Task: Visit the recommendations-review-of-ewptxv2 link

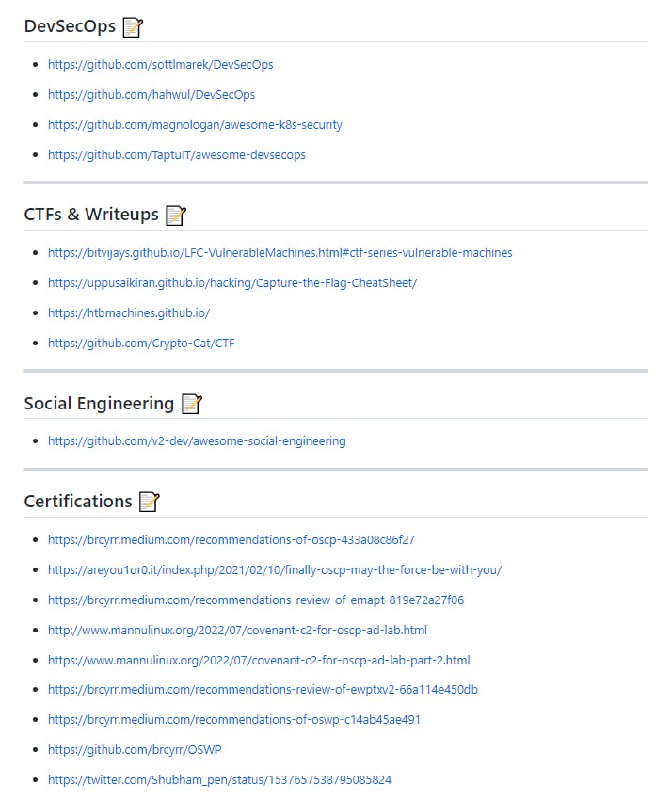Action: point(263,689)
